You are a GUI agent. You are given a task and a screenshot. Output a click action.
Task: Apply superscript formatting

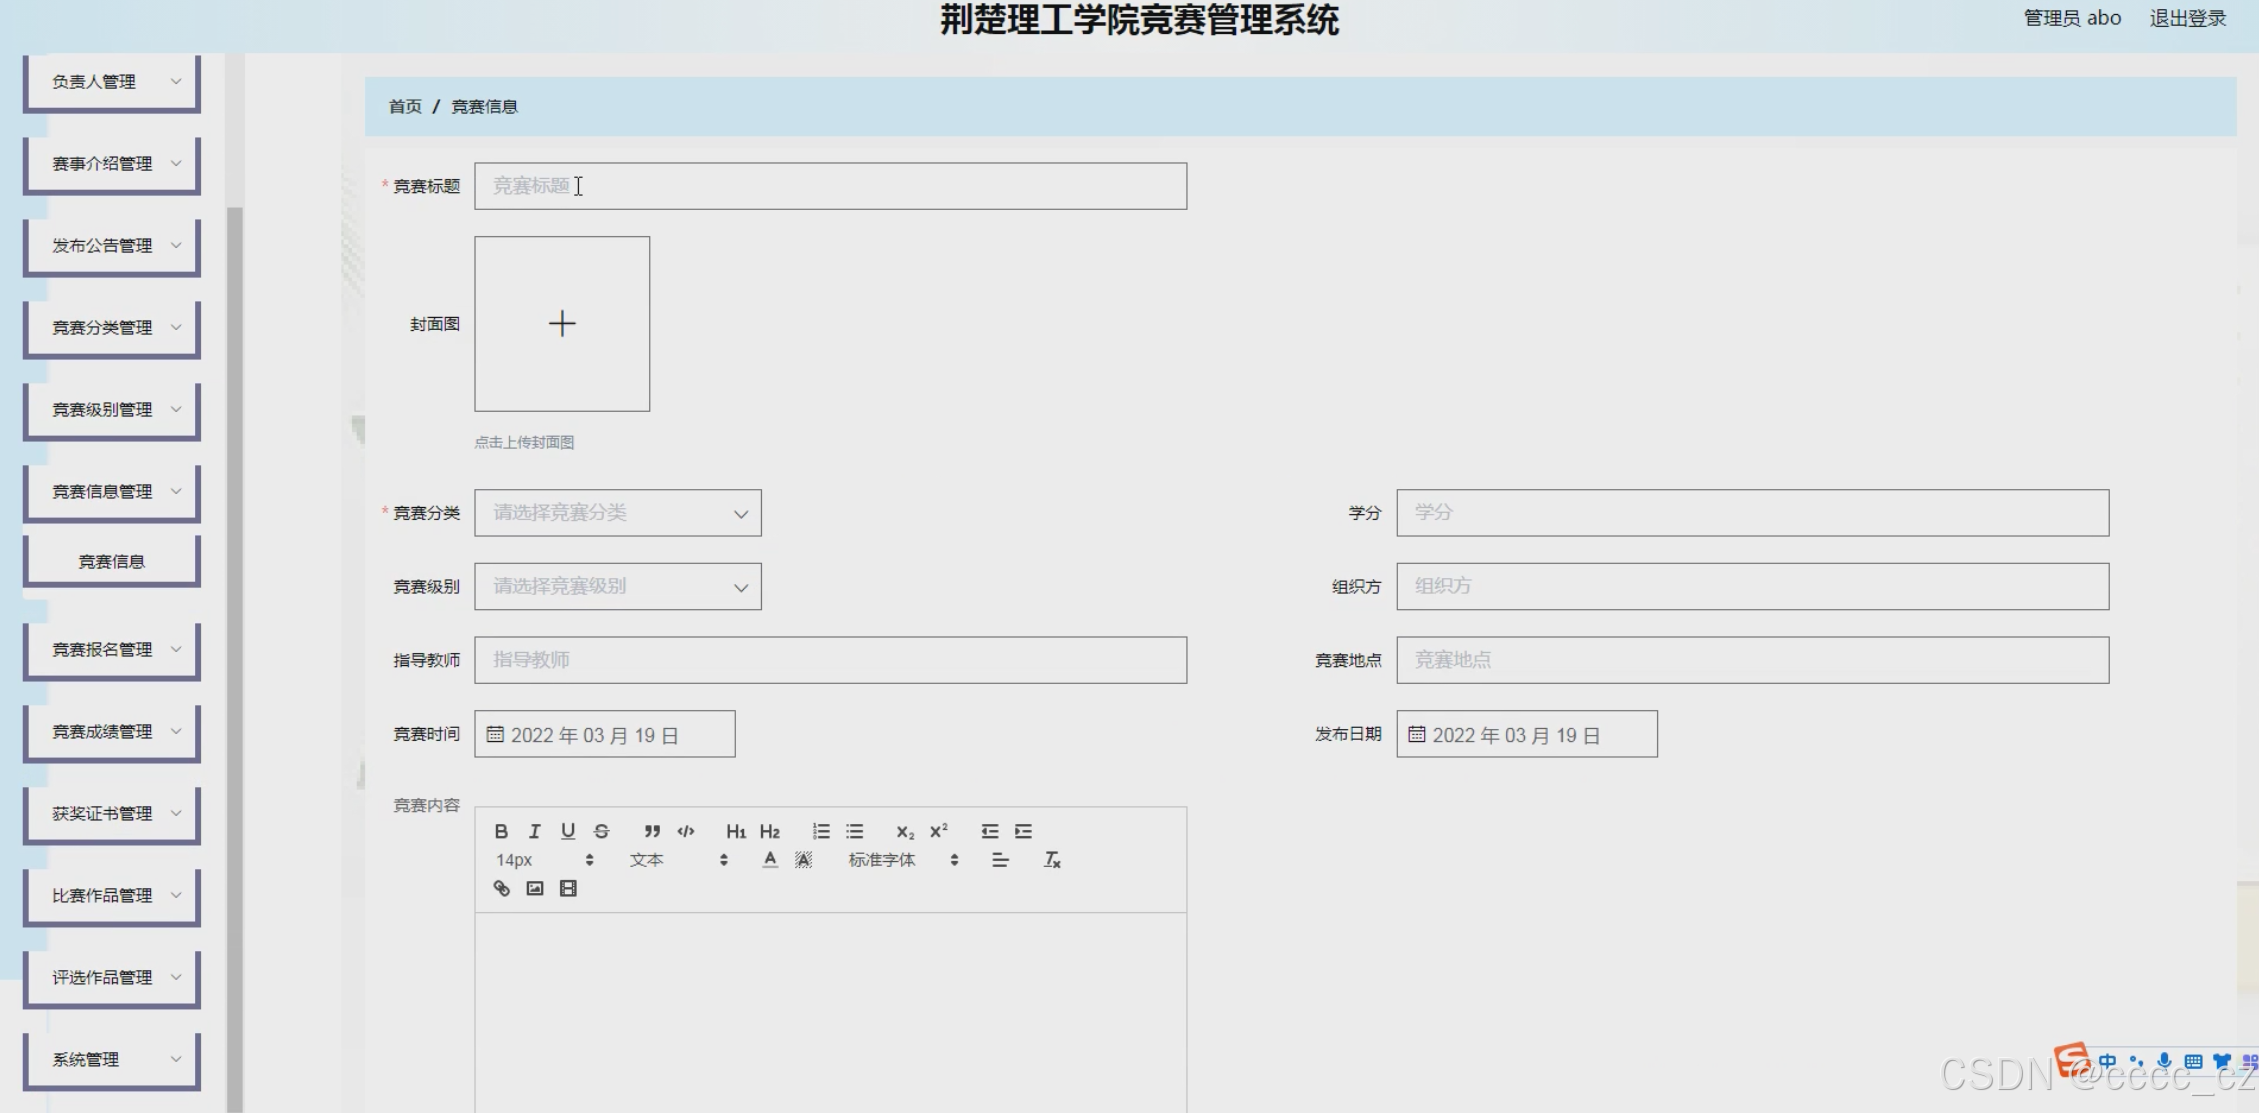coord(938,831)
